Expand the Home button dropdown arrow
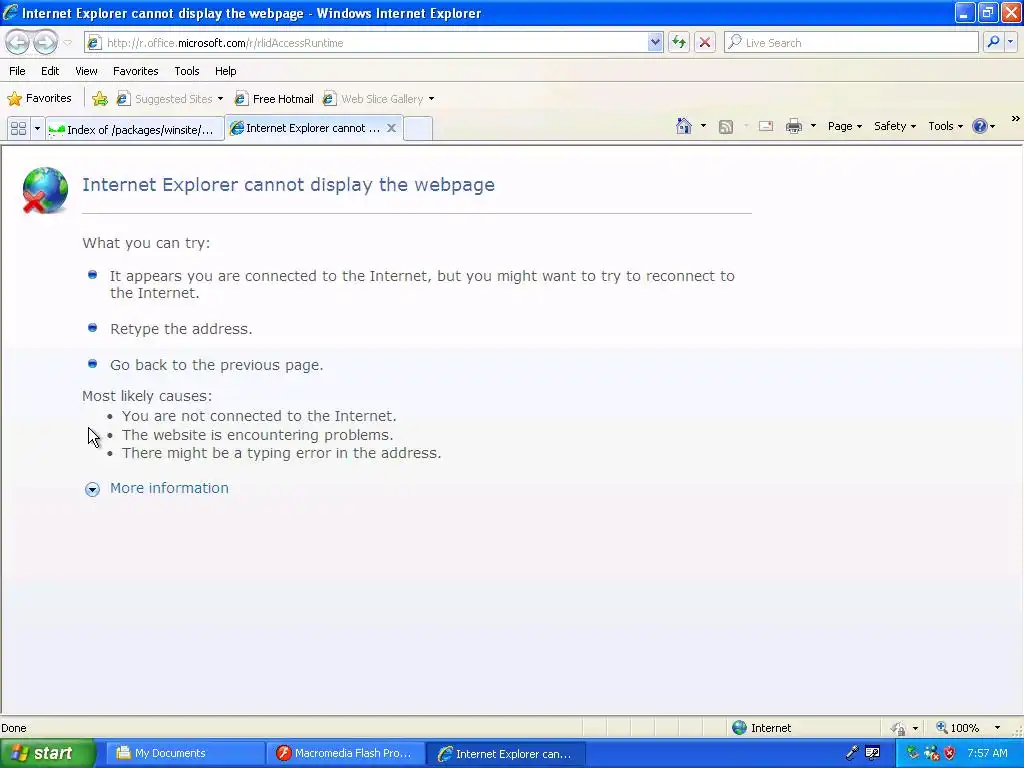The height and width of the screenshot is (768, 1024). (703, 126)
